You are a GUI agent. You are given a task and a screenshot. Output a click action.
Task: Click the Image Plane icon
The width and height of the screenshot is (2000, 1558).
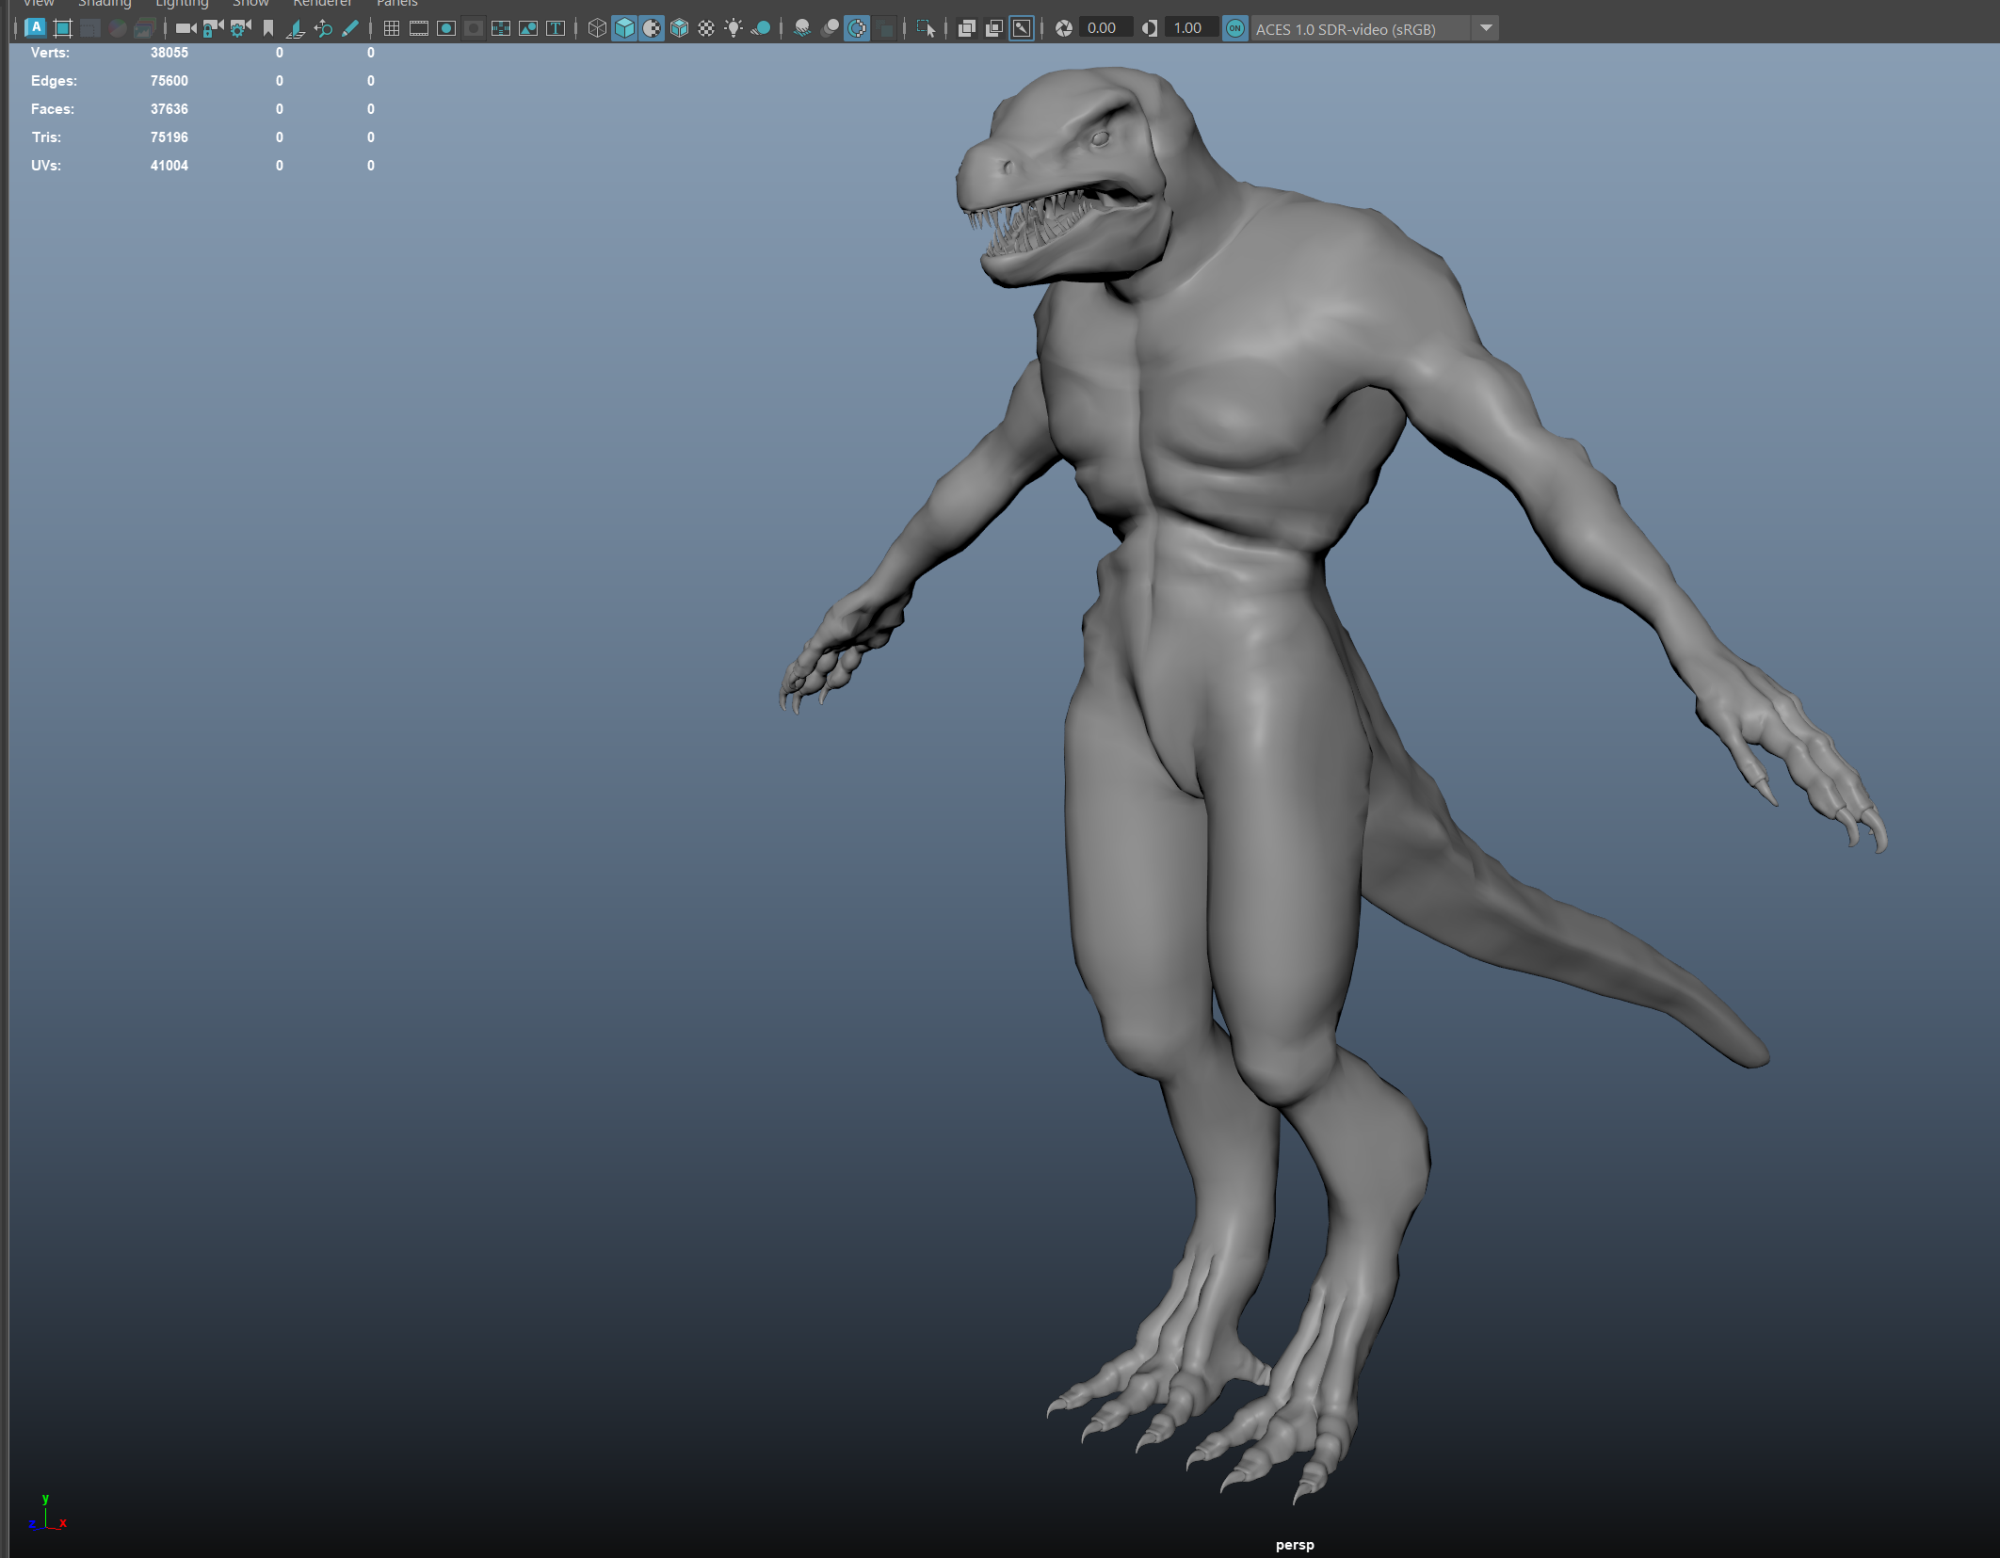click(295, 28)
